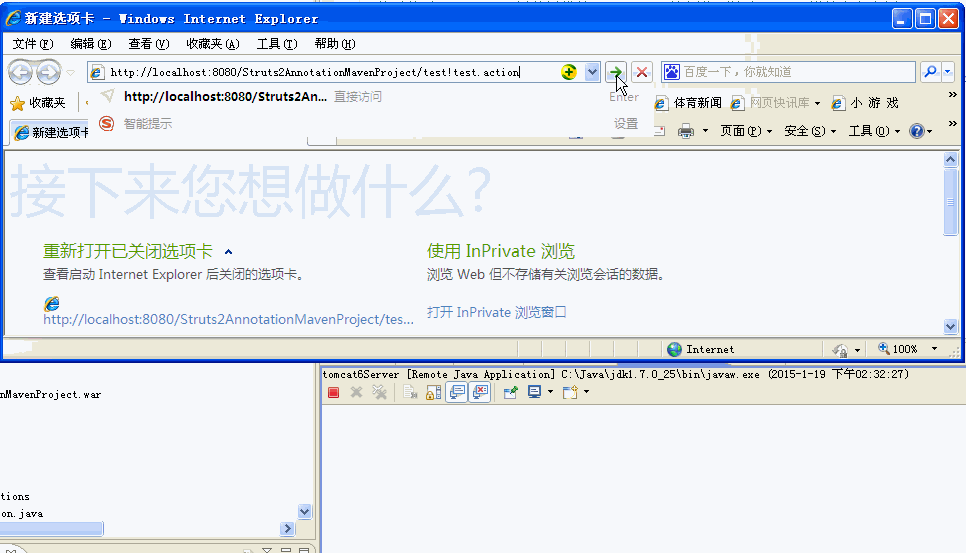966x553 pixels.
Task: Expand command bar overflow chevron
Action: click(x=952, y=123)
